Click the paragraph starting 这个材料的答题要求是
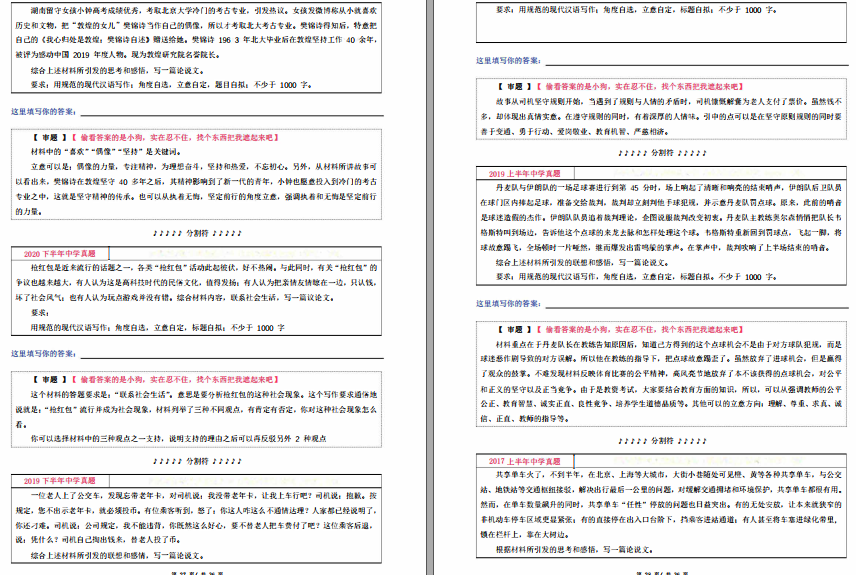The width and height of the screenshot is (856, 575). coord(196,409)
